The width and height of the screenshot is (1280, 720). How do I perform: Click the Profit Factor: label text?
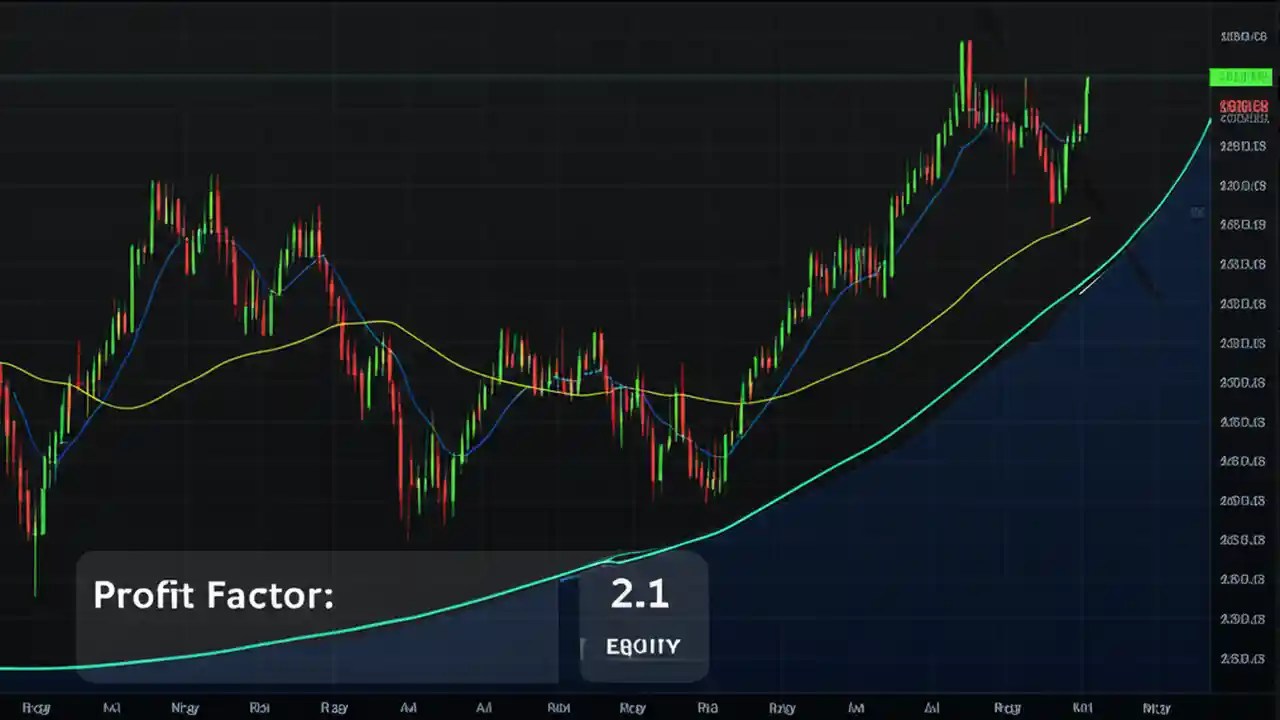coord(212,595)
